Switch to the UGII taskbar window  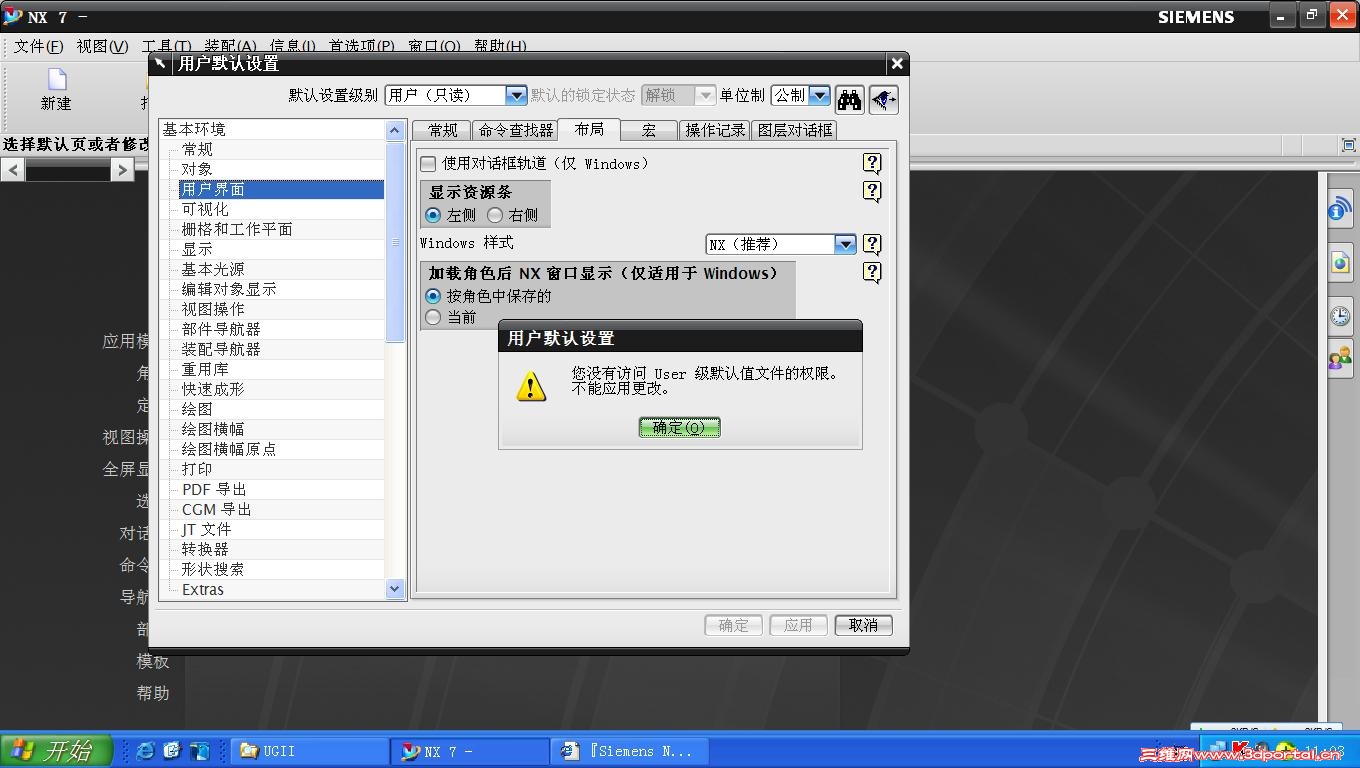tap(310, 751)
